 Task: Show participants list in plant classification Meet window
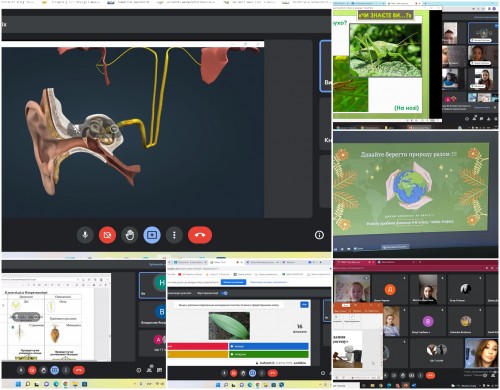pyautogui.click(x=150, y=370)
